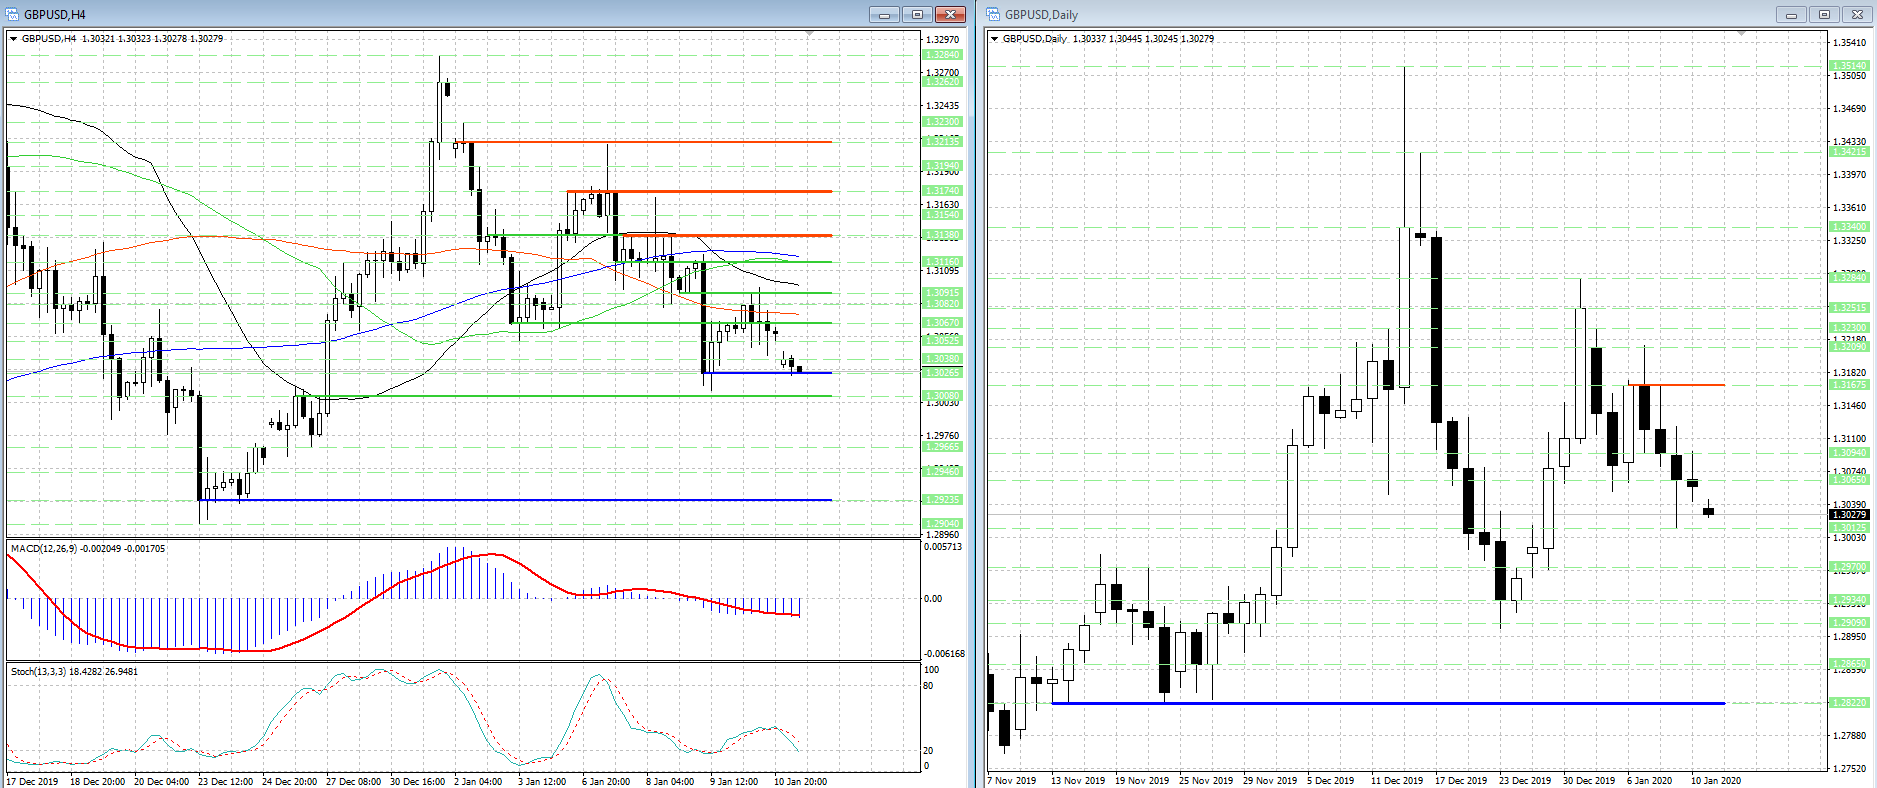Open the GBPUSD,H4 window system icon

[13, 14]
